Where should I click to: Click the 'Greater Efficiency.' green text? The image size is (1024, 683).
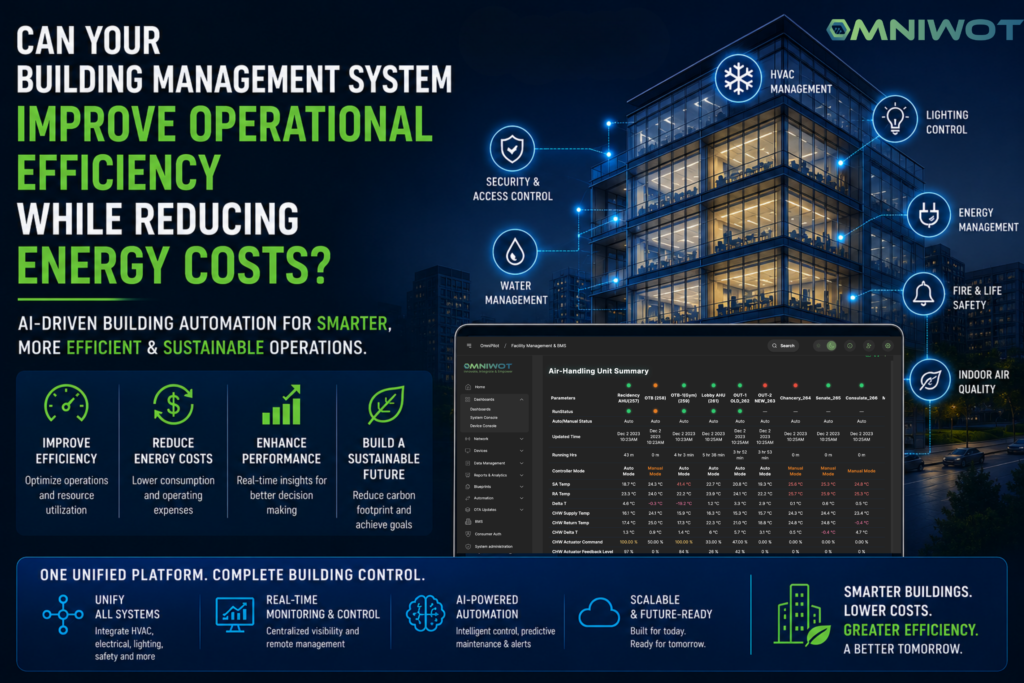coord(910,630)
